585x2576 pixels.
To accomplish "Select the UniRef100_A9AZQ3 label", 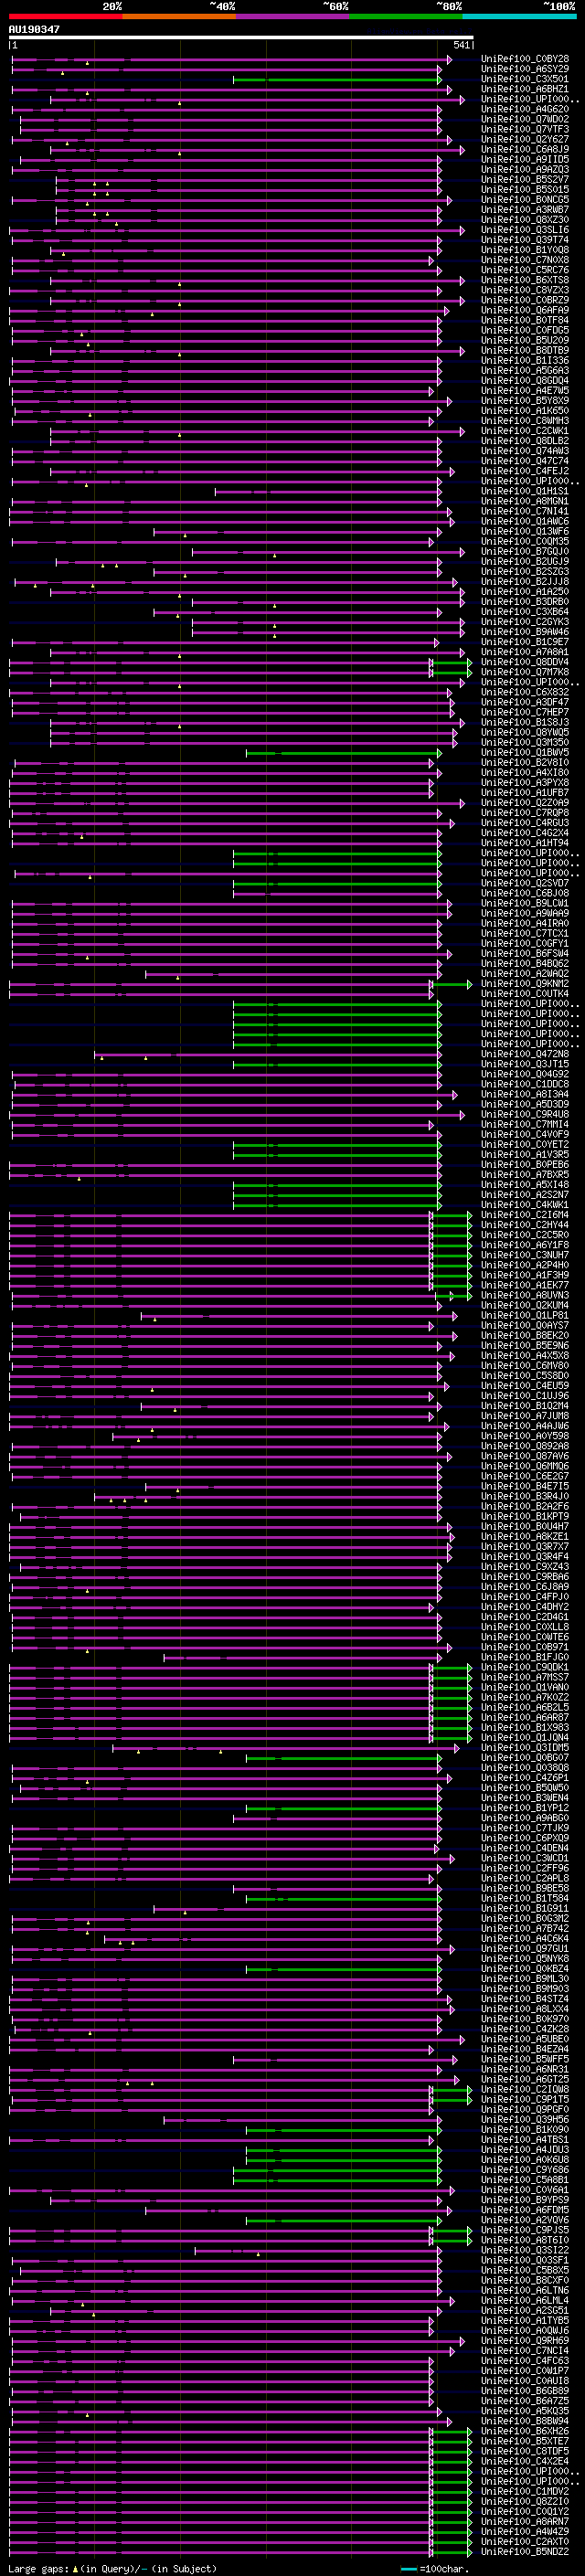I will (x=524, y=169).
